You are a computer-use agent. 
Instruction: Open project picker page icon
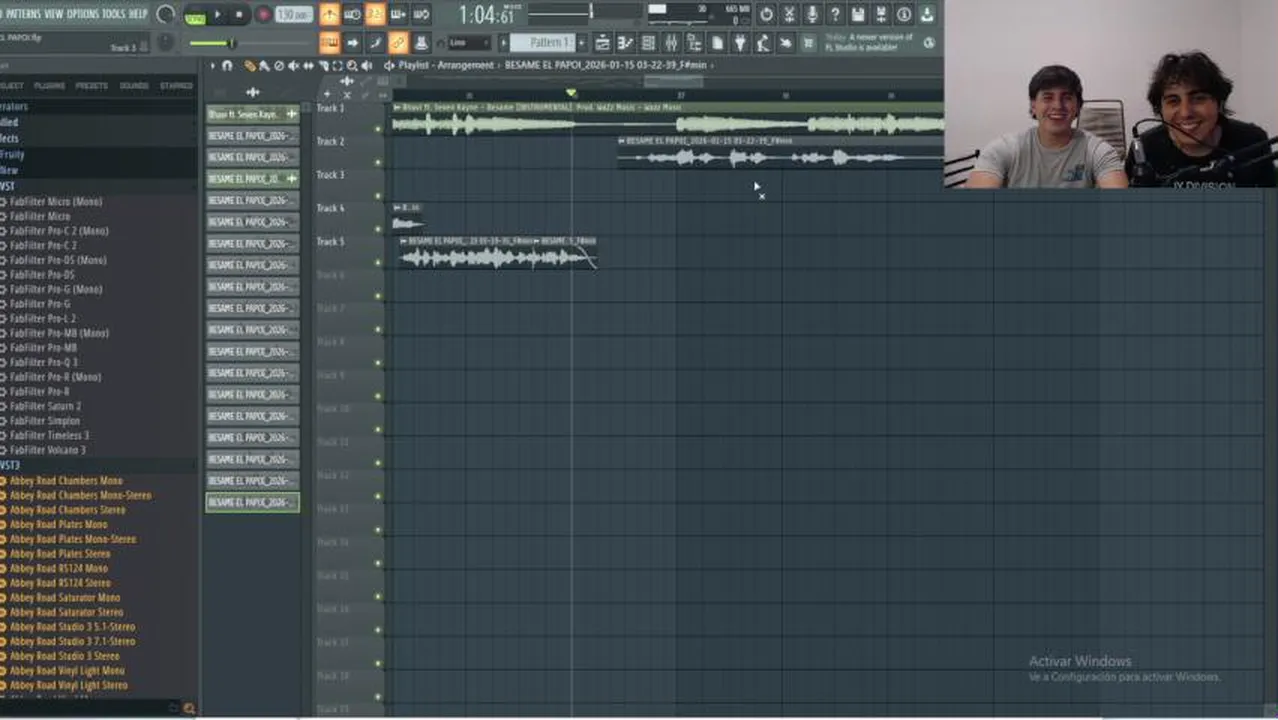tap(717, 43)
